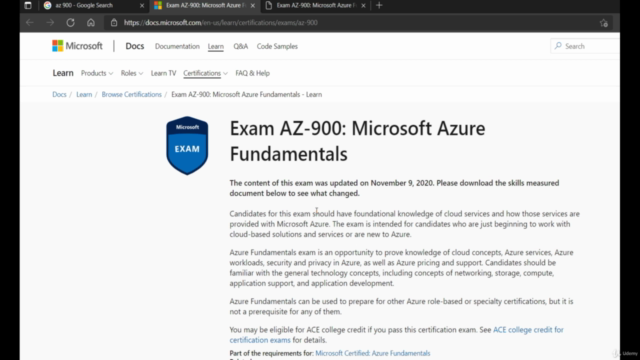Expand the Roles dropdown

click(132, 73)
